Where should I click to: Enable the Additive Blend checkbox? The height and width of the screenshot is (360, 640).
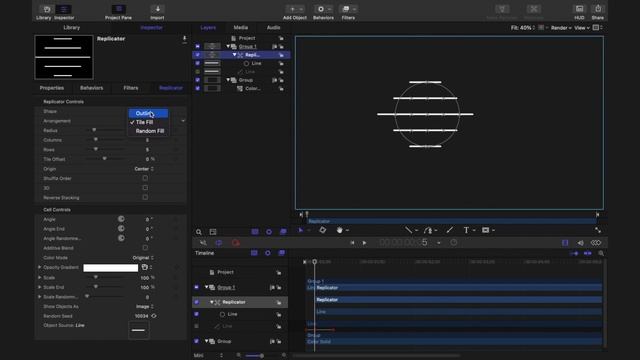coord(145,248)
